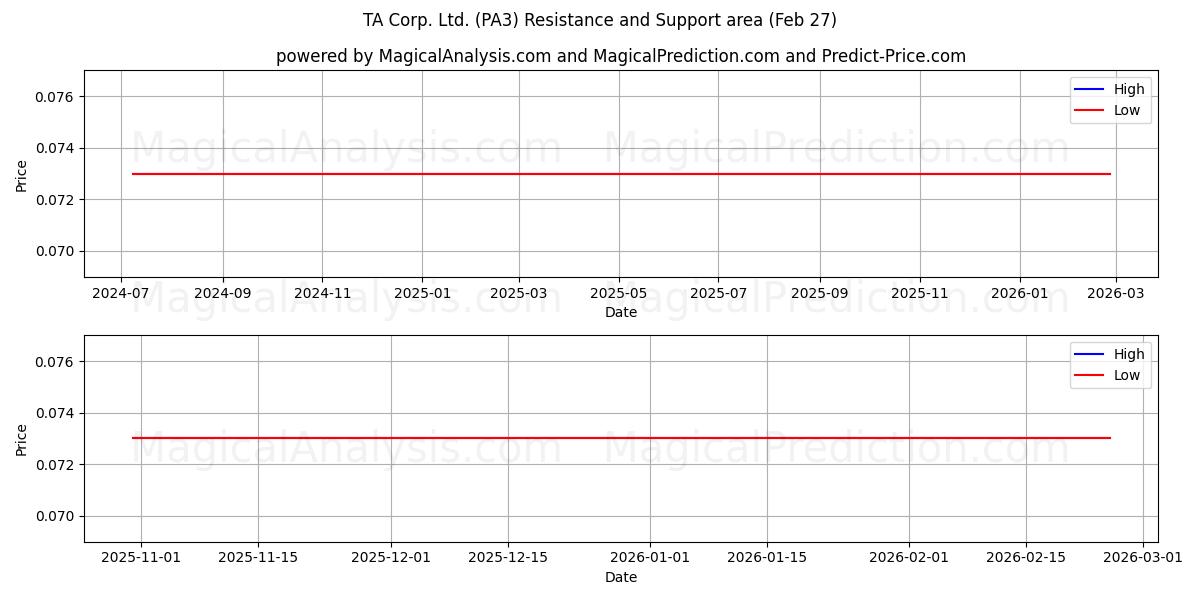Click the 'Date' x-axis label of the bottom chart

tap(621, 577)
